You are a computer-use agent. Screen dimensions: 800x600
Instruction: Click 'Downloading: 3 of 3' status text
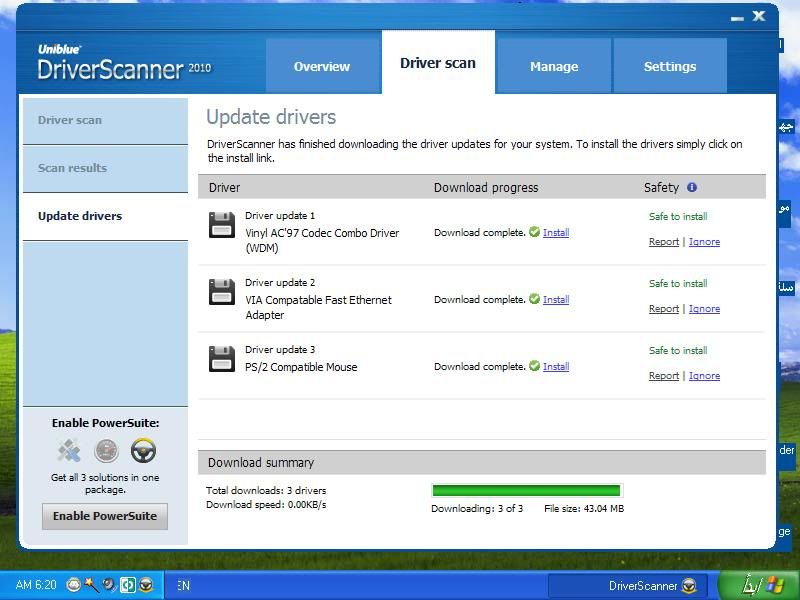(x=477, y=509)
